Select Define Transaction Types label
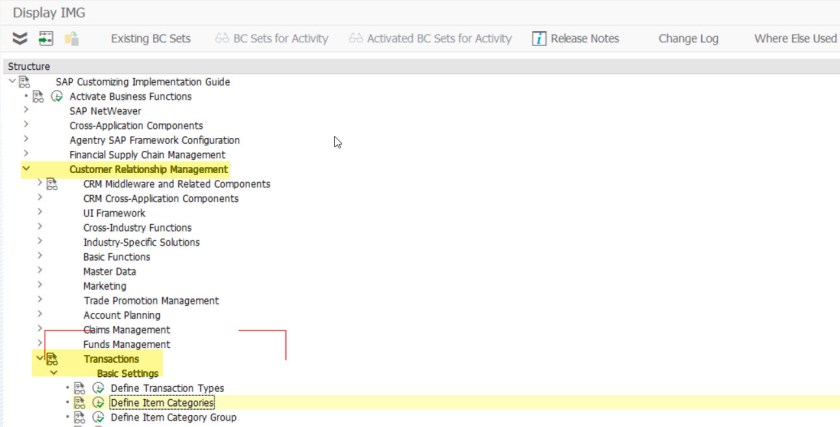 167,388
